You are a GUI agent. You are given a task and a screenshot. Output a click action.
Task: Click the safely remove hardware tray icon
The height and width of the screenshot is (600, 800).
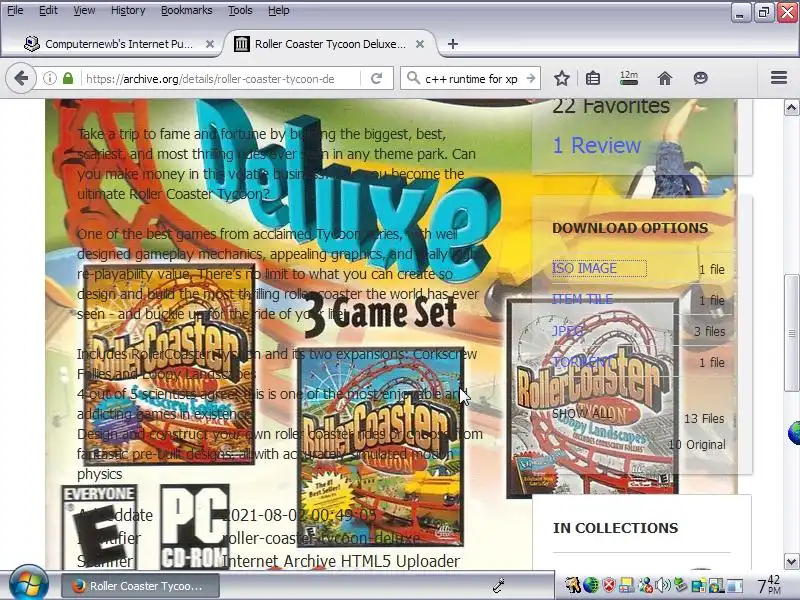coord(680,585)
